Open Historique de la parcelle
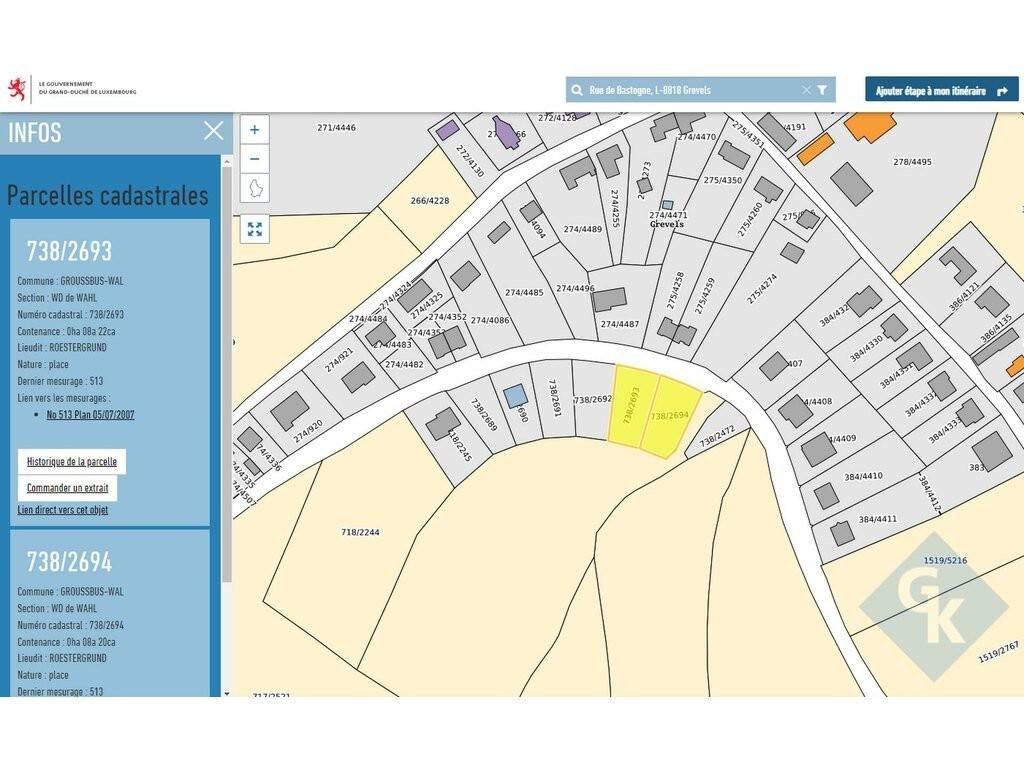 (x=72, y=462)
